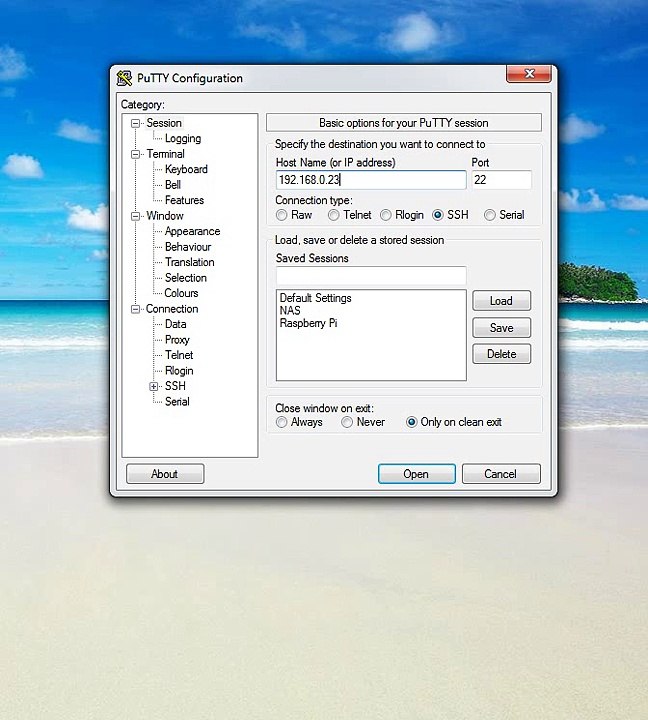Viewport: 648px width, 720px height.
Task: Select Raspberry Pi saved session
Action: tap(308, 323)
